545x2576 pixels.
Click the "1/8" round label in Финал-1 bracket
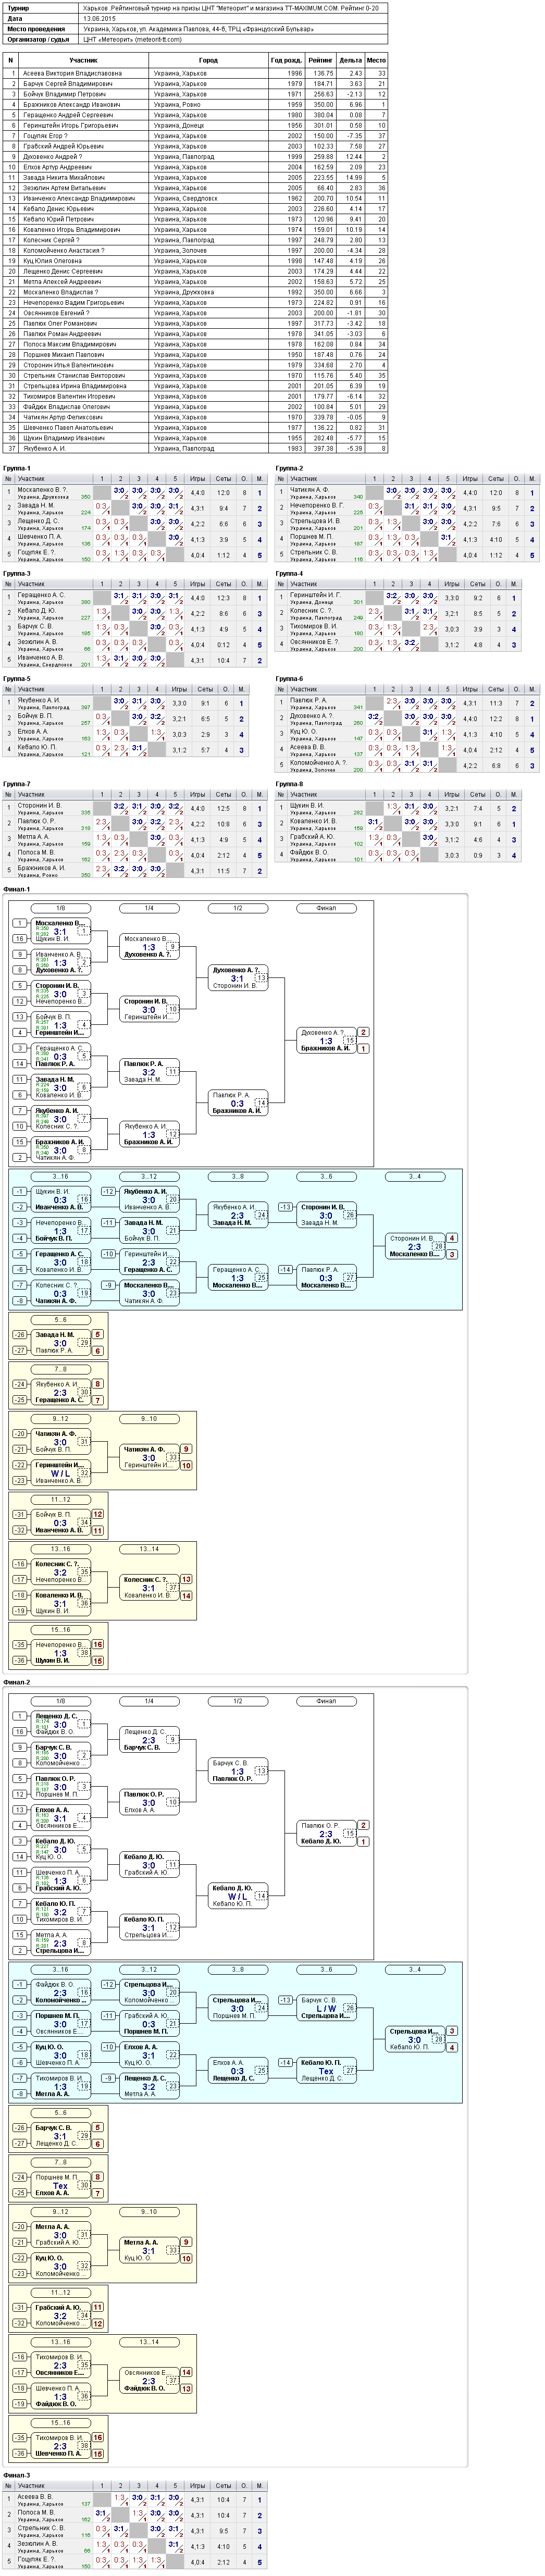[x=60, y=908]
